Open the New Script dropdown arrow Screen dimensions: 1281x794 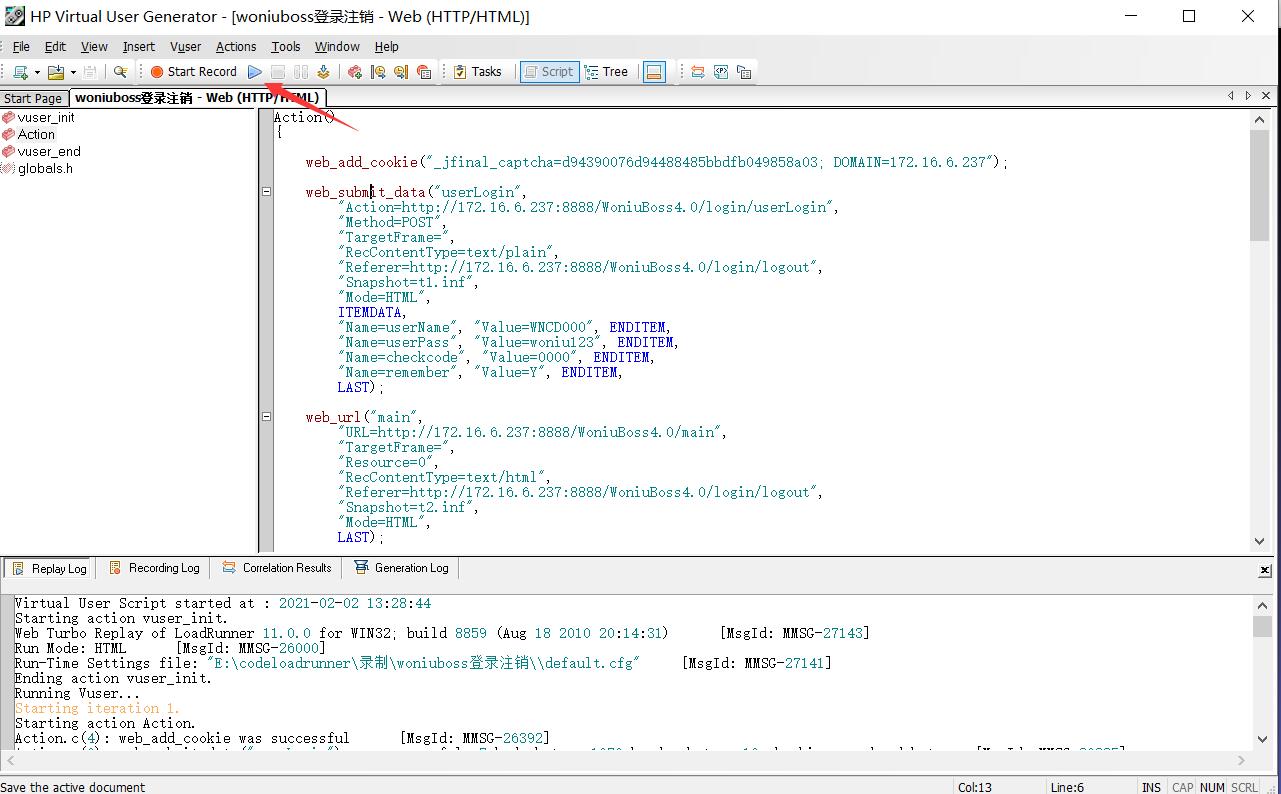pyautogui.click(x=37, y=72)
